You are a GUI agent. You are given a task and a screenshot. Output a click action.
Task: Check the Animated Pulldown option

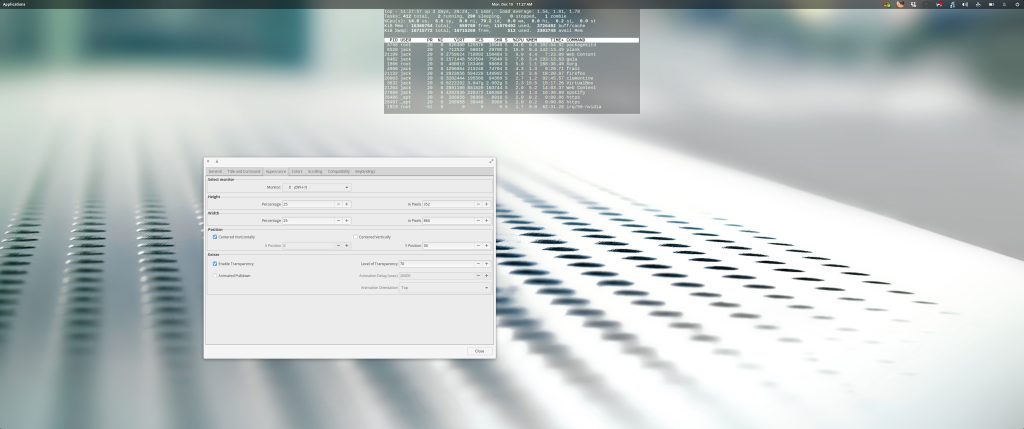(215, 275)
